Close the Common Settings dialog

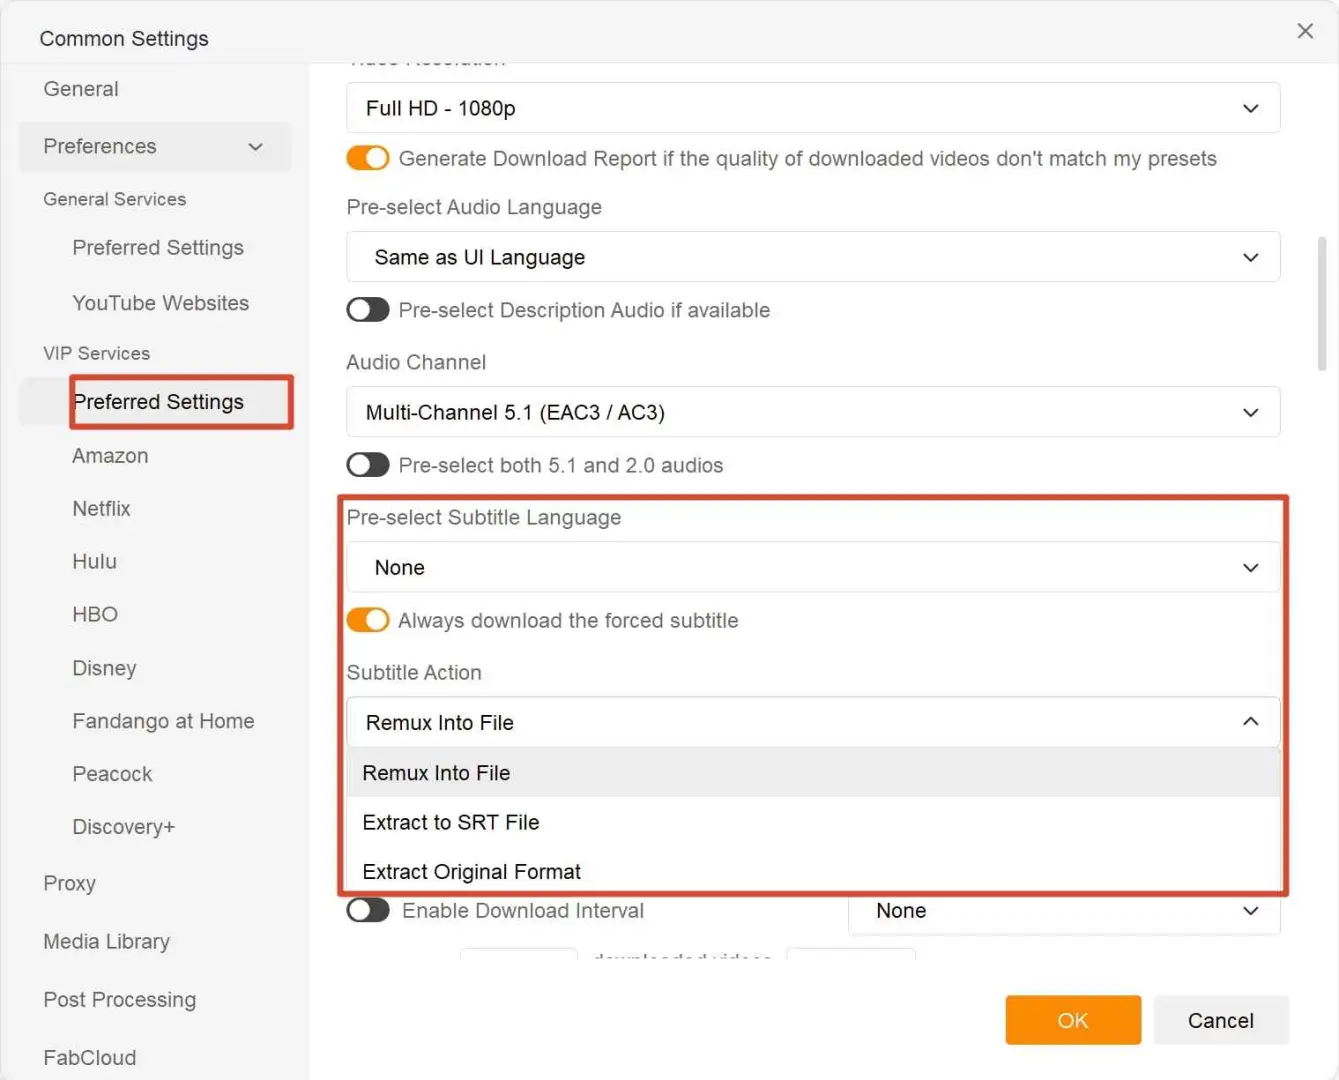click(1305, 31)
